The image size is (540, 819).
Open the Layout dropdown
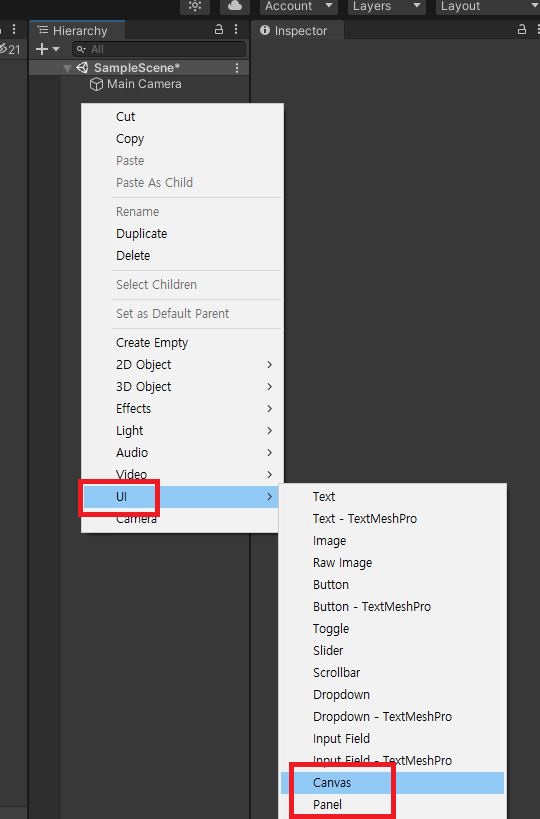487,6
